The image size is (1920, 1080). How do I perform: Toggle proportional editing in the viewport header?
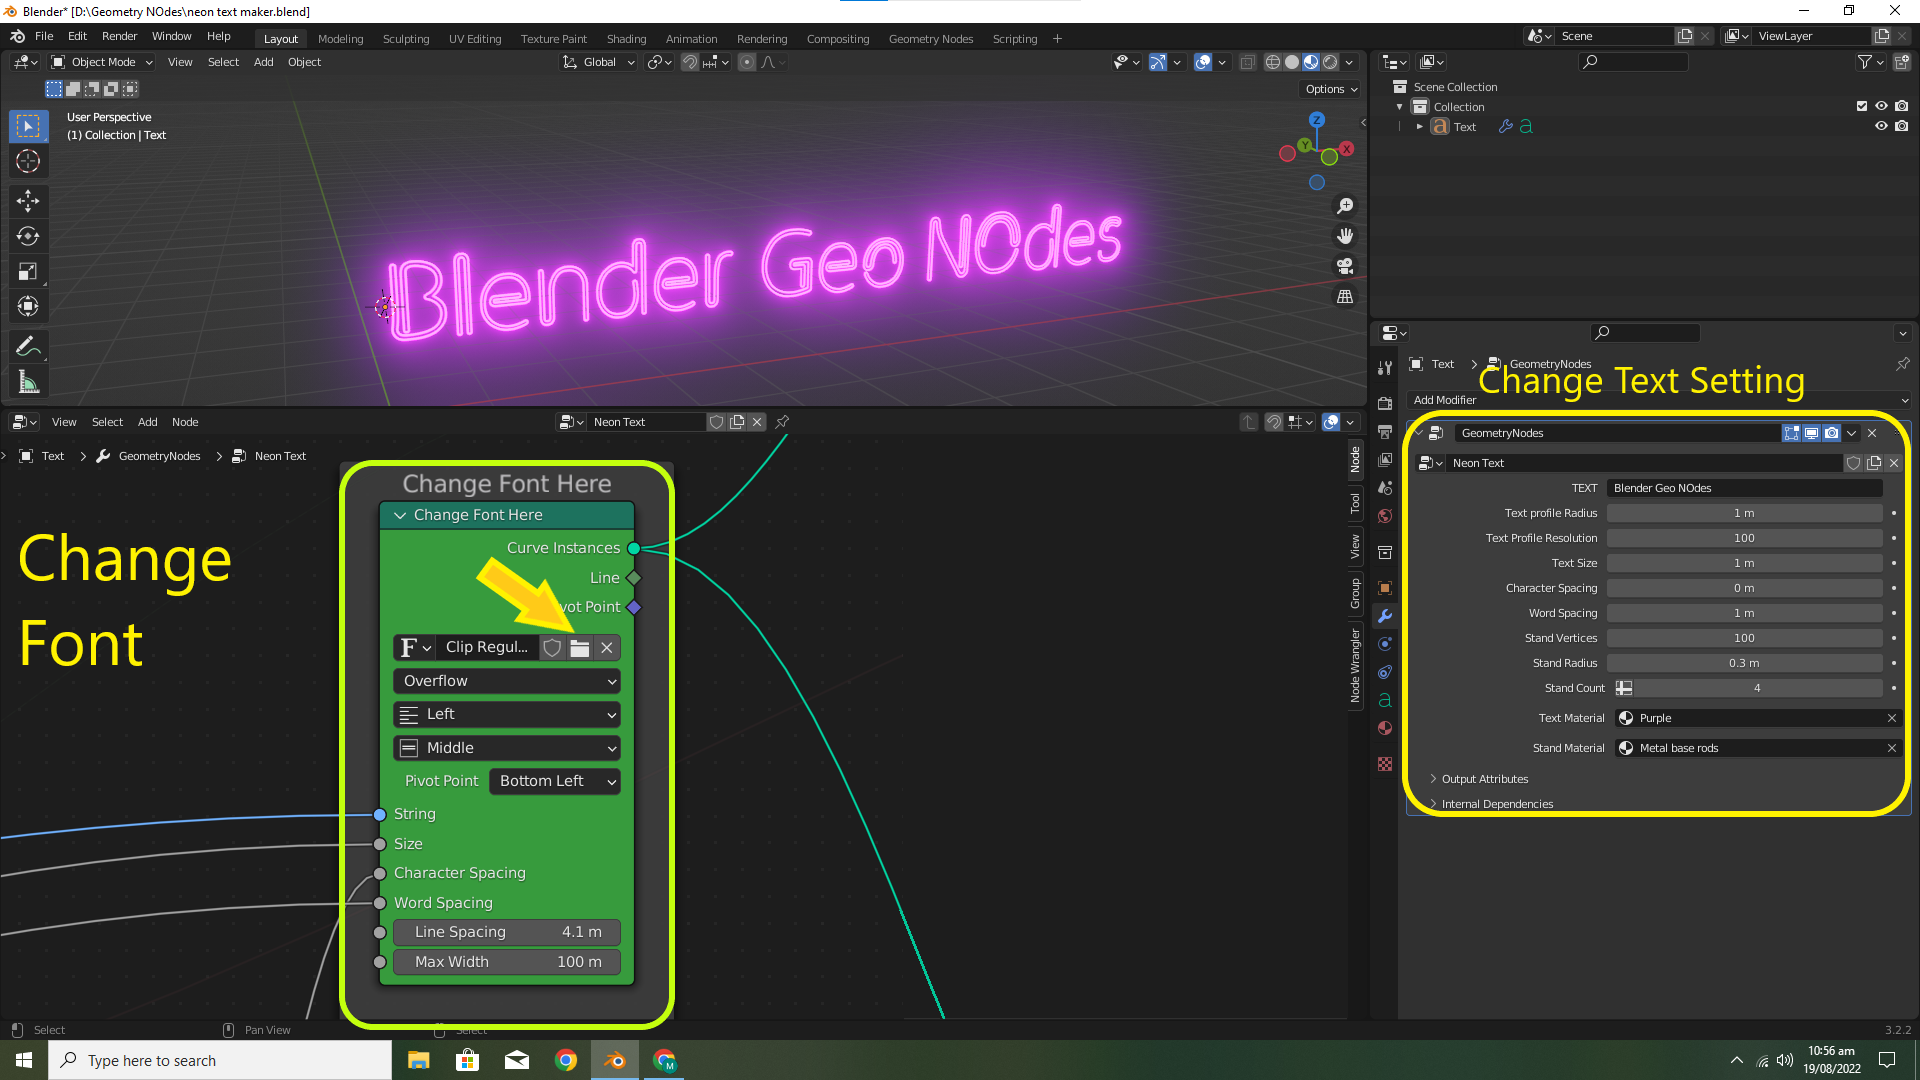pyautogui.click(x=746, y=62)
